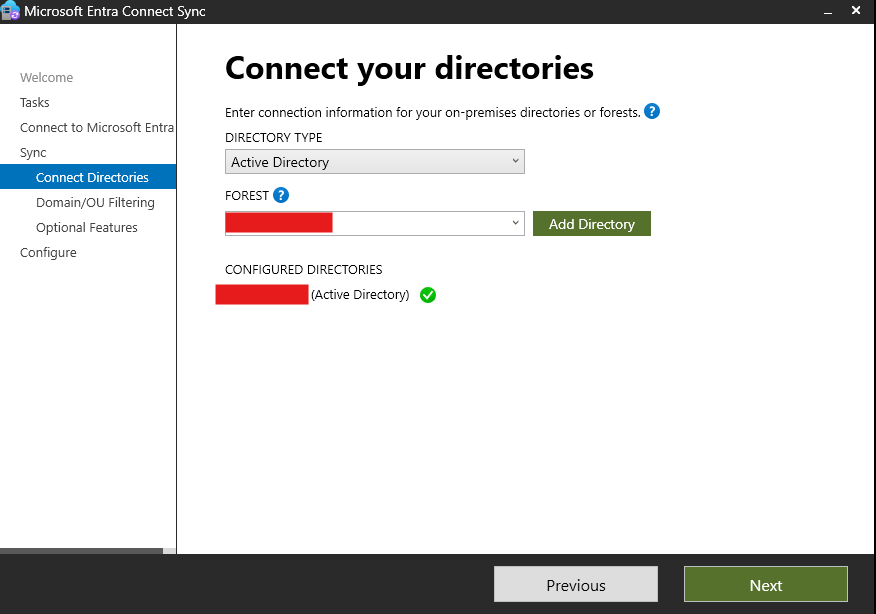Expand the Forest combo box arrow
Image resolution: width=876 pixels, height=614 pixels.
click(x=515, y=223)
